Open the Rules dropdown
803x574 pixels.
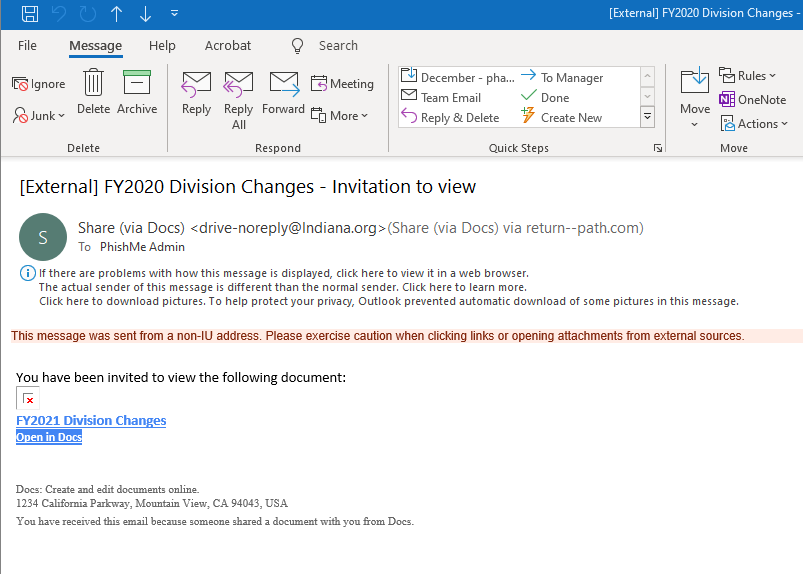[x=747, y=76]
